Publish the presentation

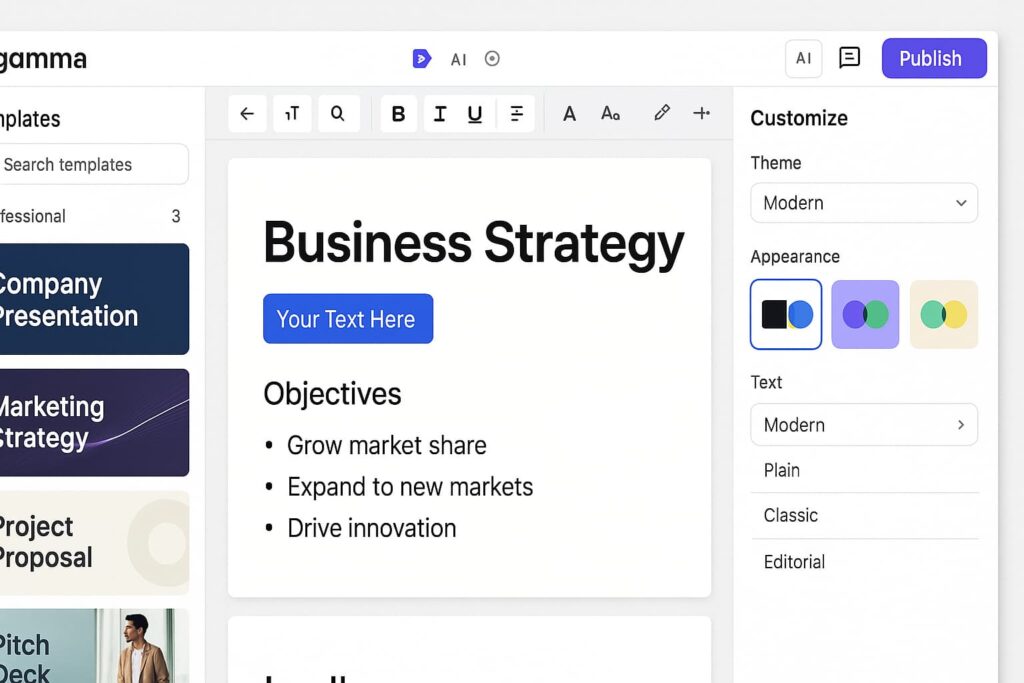[934, 58]
